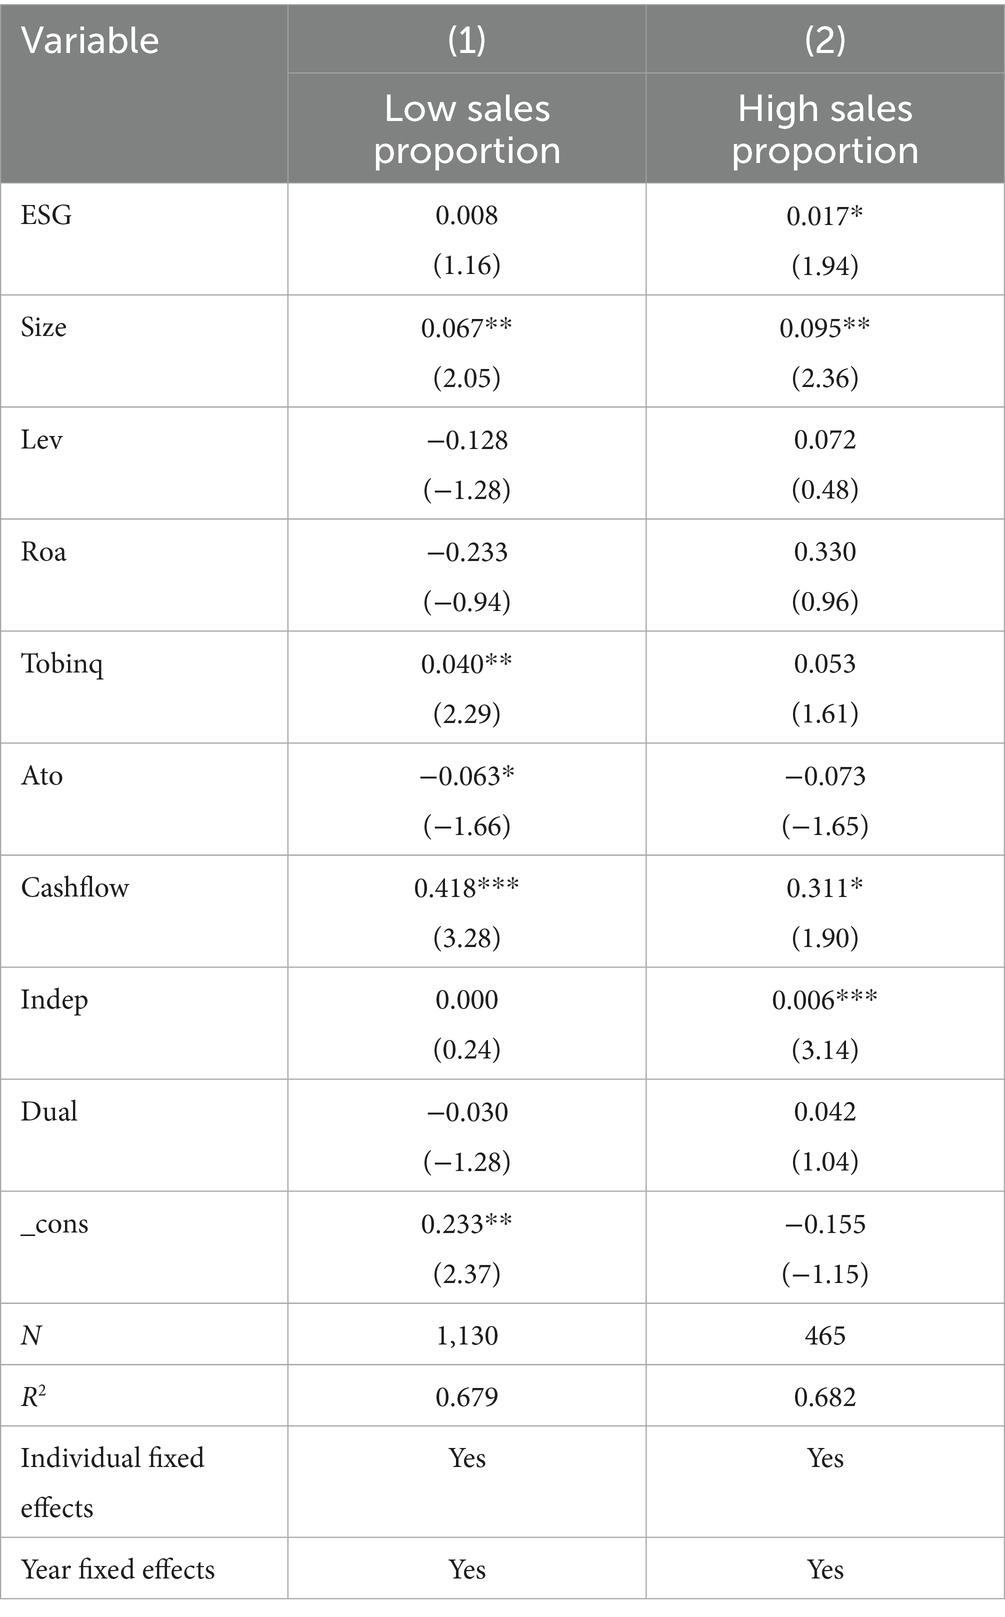
Task: Click the Variable column header
Action: [x=90, y=41]
